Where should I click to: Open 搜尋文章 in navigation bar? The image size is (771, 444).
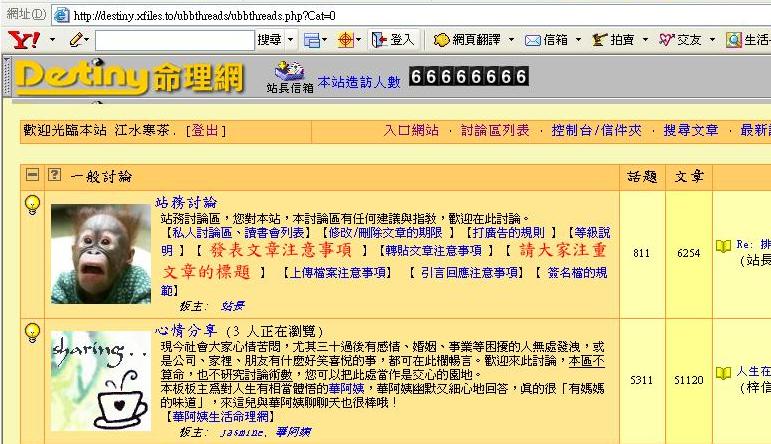(x=691, y=131)
